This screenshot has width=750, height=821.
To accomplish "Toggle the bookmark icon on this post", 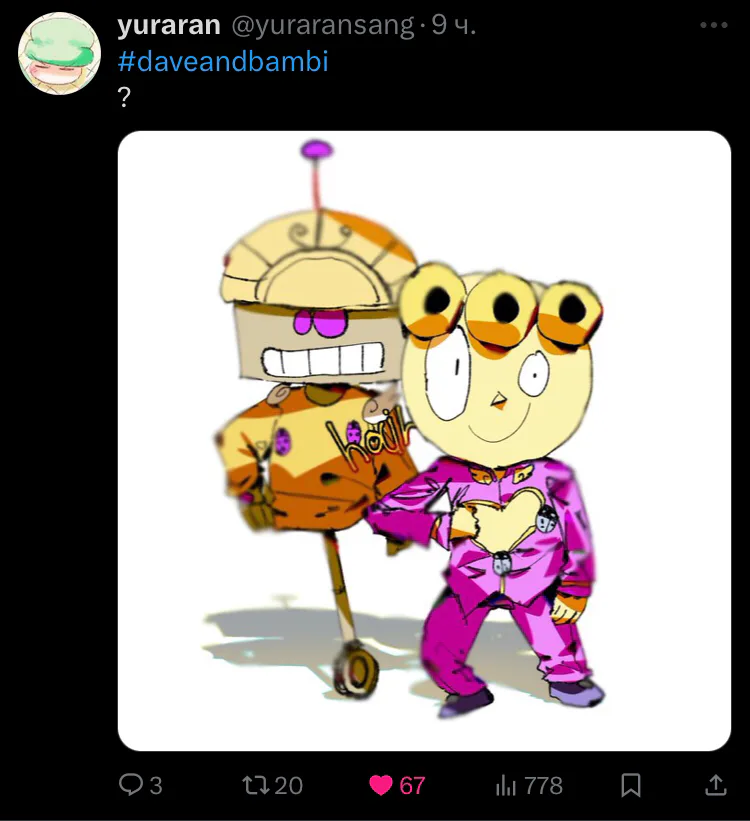I will 631,785.
